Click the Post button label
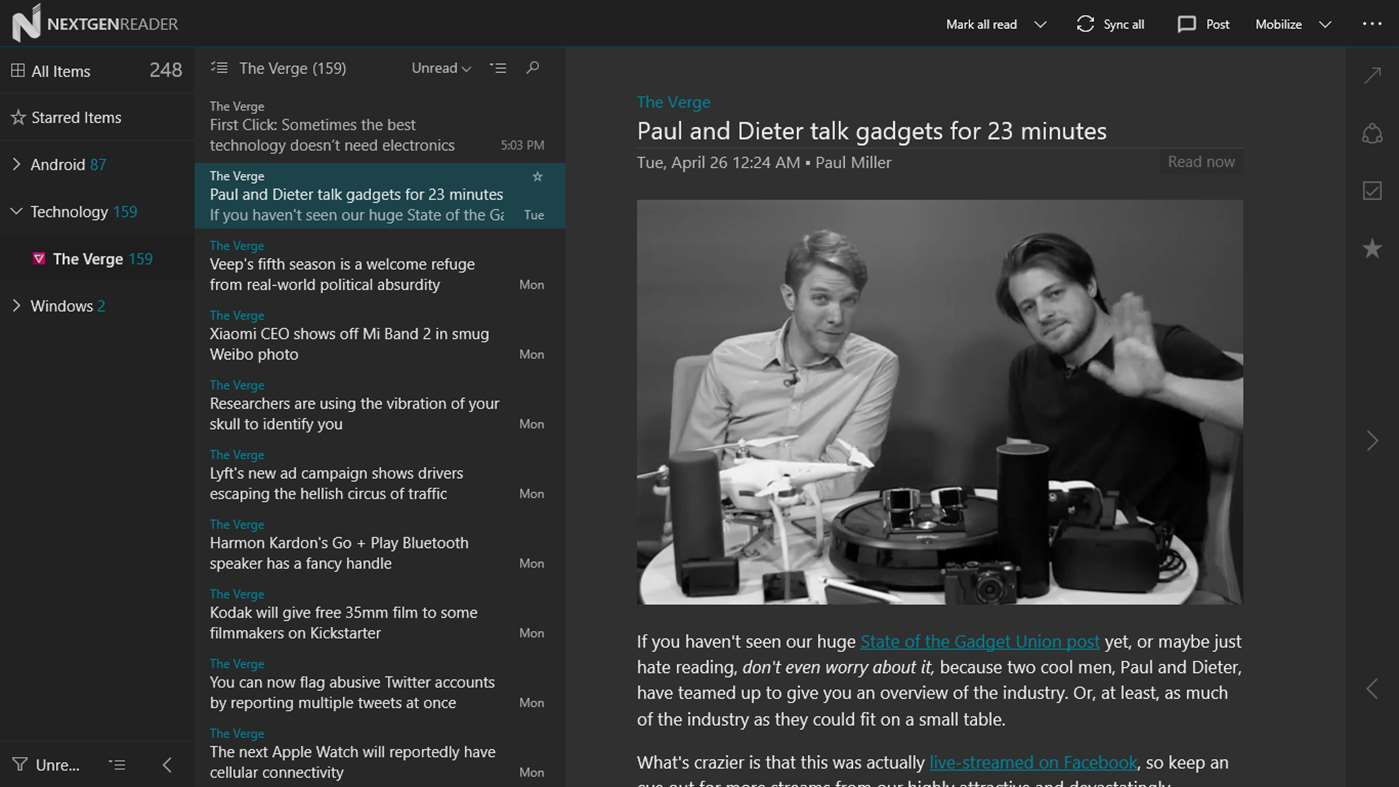Viewport: 1399px width, 787px height. (1218, 24)
